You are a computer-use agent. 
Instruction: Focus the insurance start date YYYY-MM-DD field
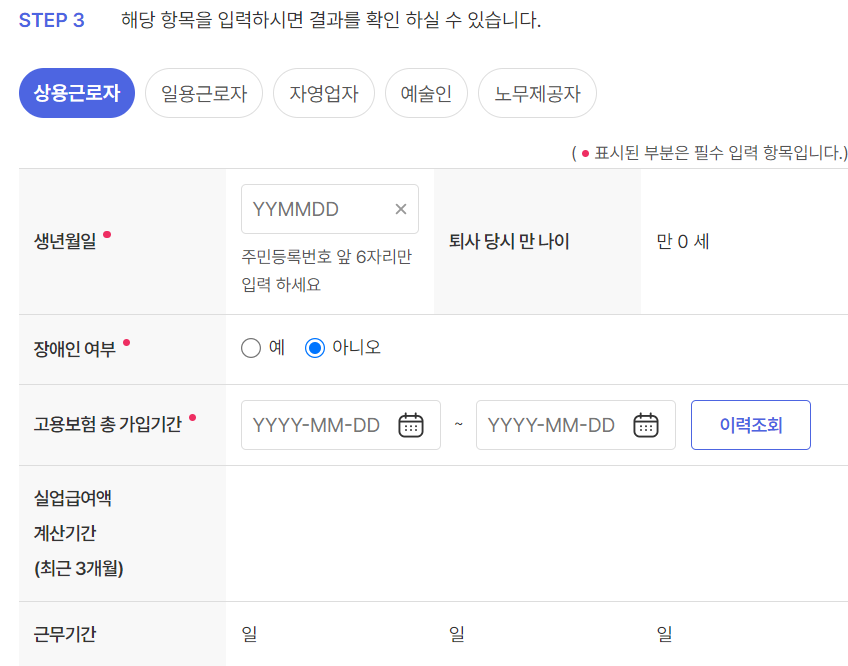(x=320, y=424)
